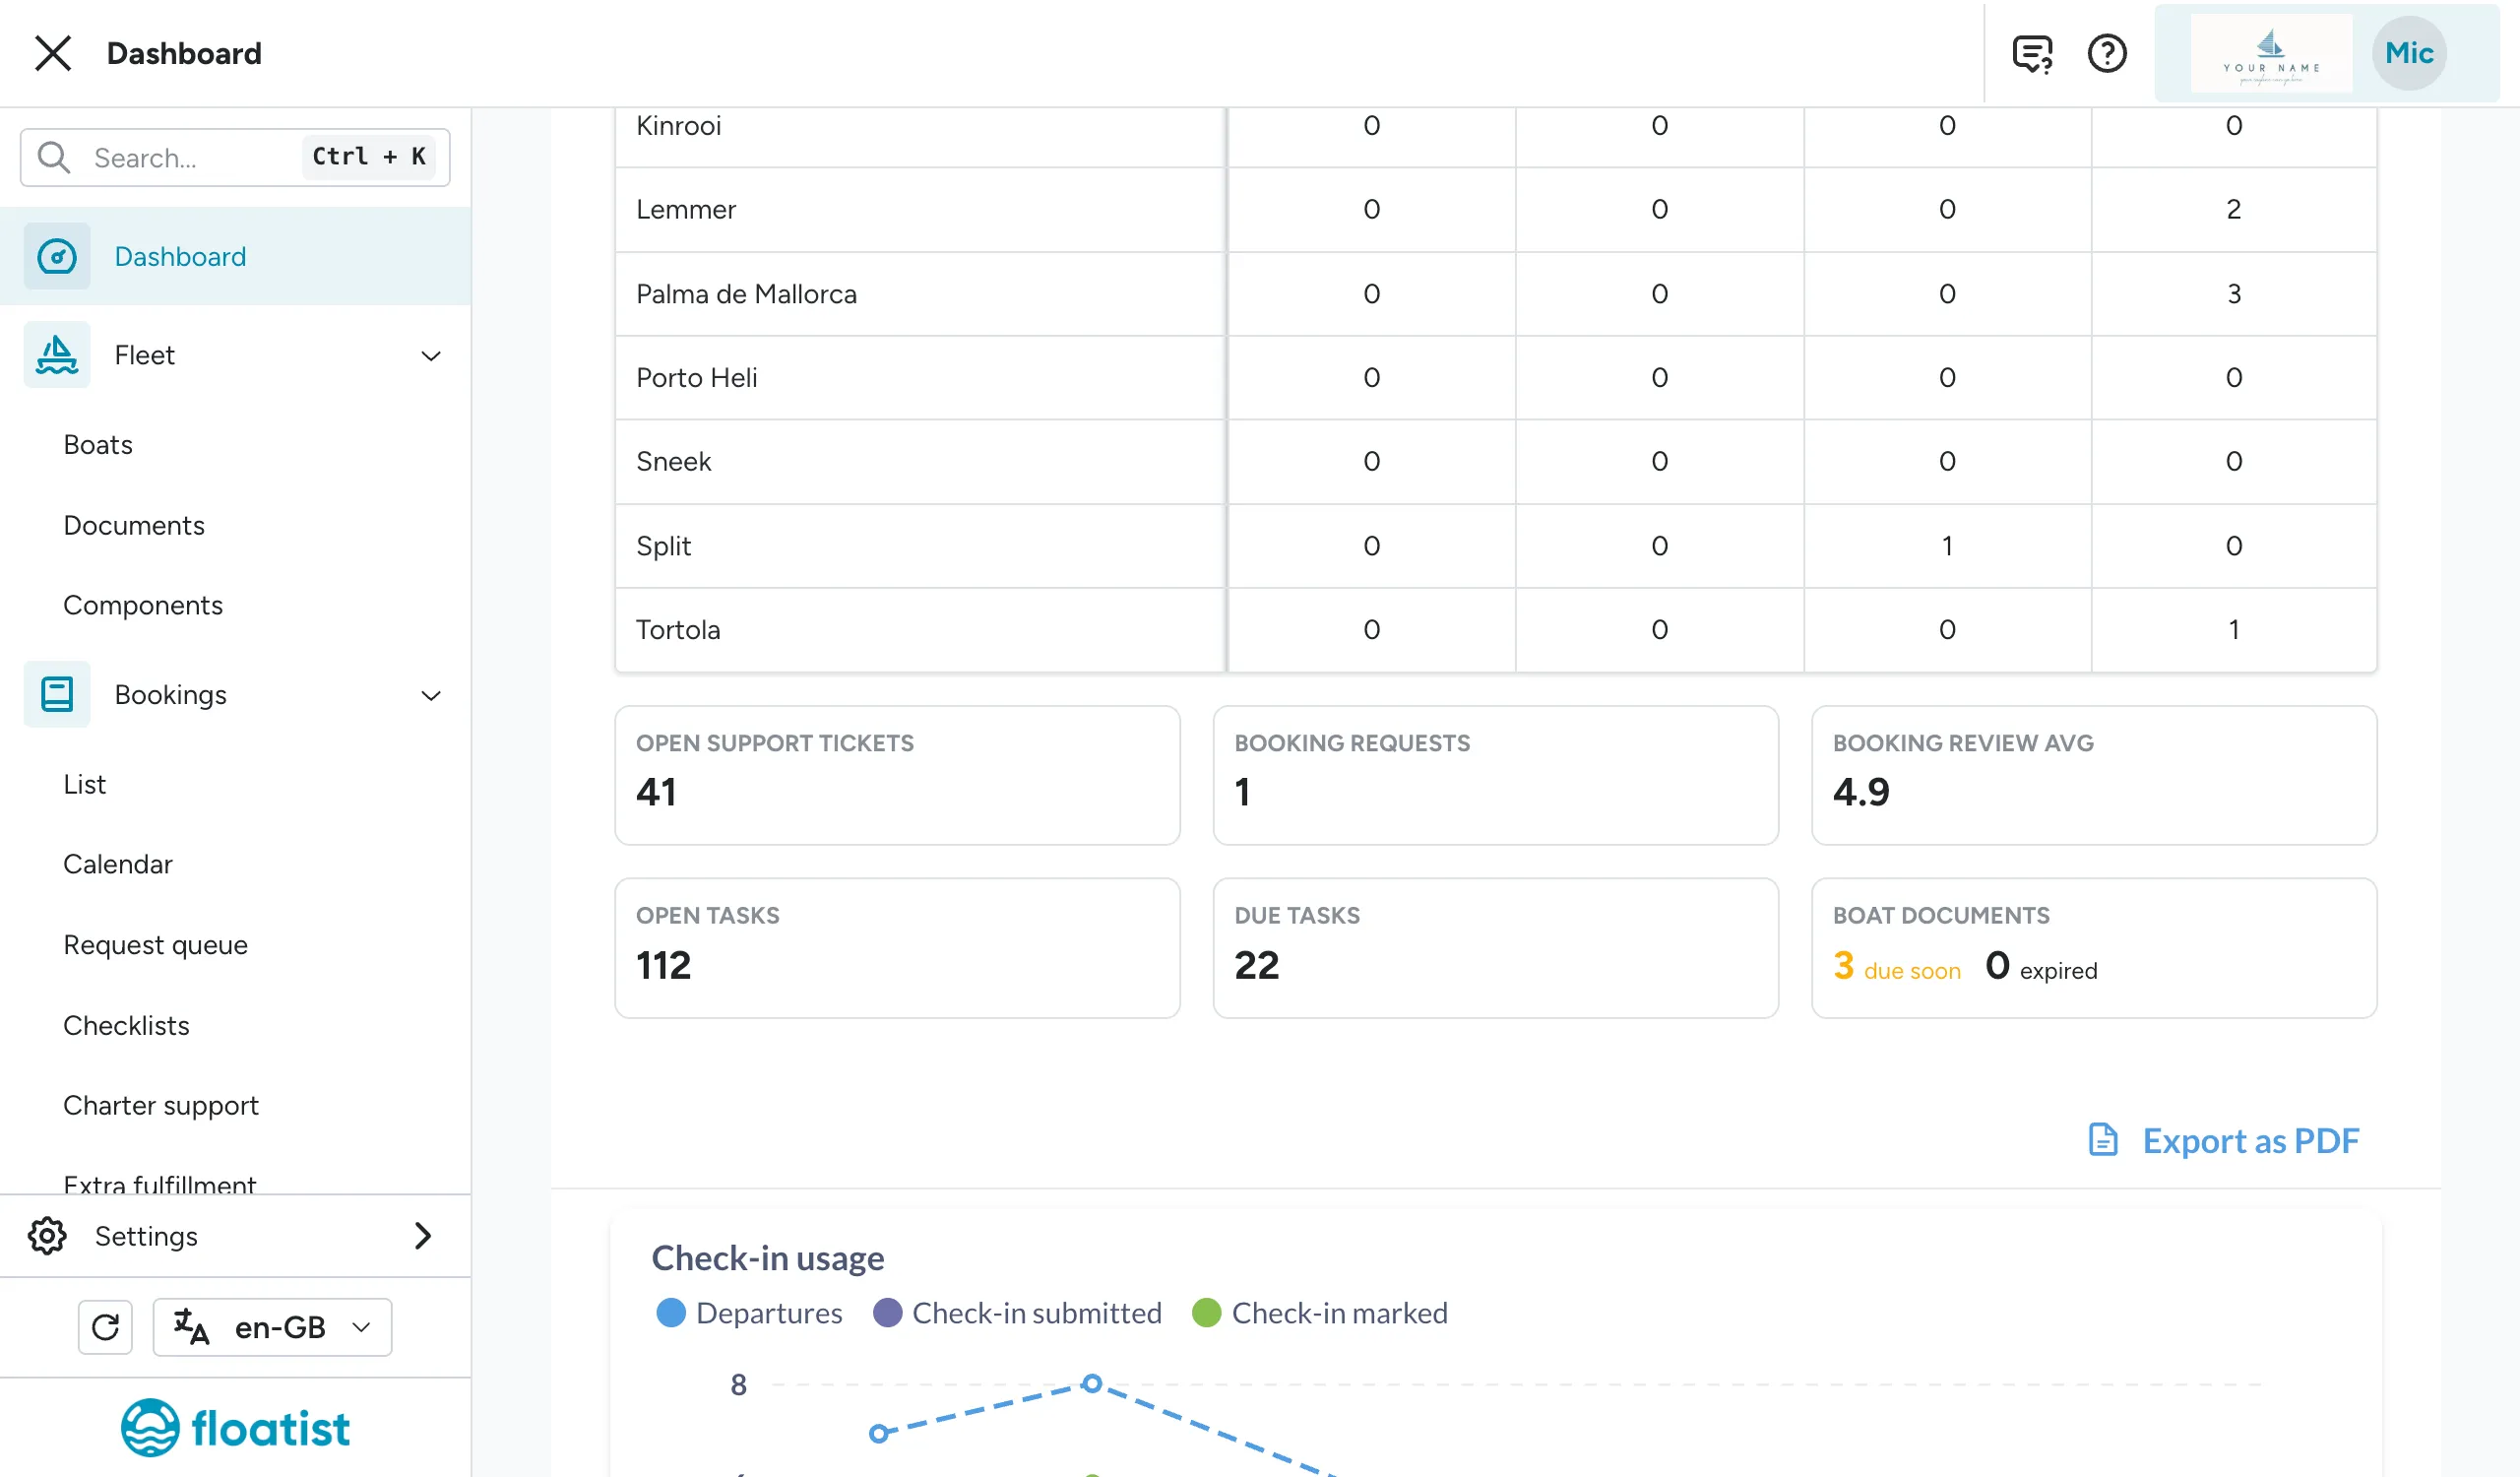Collapse the Fleet menu chevron
Viewport: 2520px width, 1477px height.
[431, 356]
